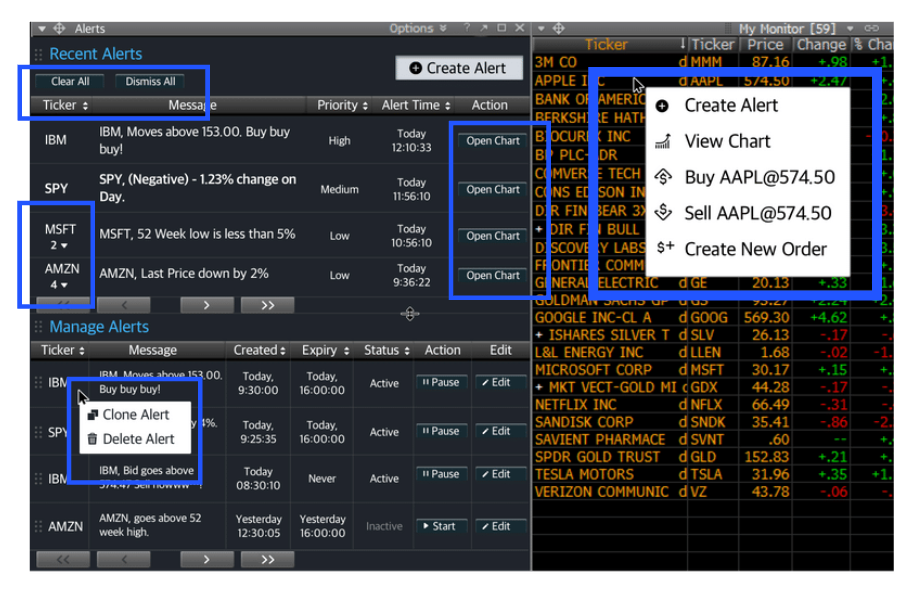This screenshot has height=596, width=910.
Task: Go to next page of Manage Alerts
Action: point(207,559)
